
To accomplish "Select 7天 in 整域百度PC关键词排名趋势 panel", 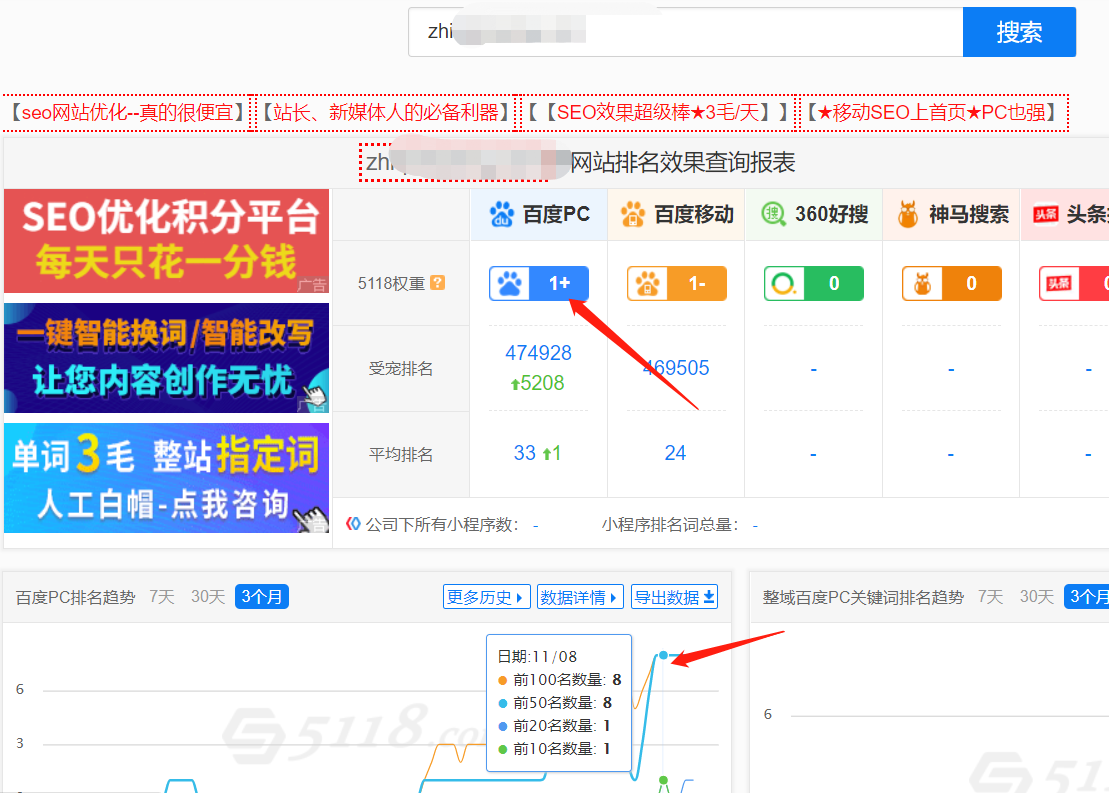I will click(x=991, y=597).
